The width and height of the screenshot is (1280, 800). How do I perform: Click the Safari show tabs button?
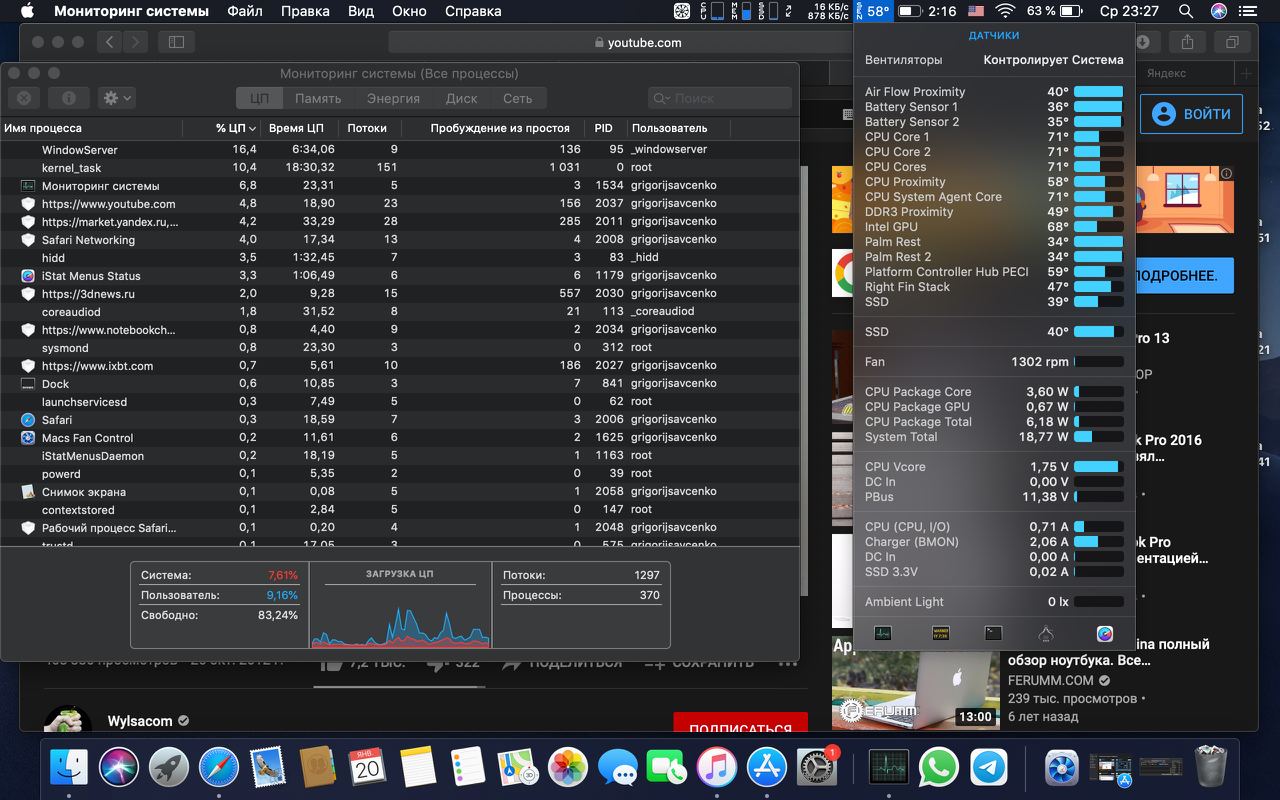pyautogui.click(x=1232, y=42)
